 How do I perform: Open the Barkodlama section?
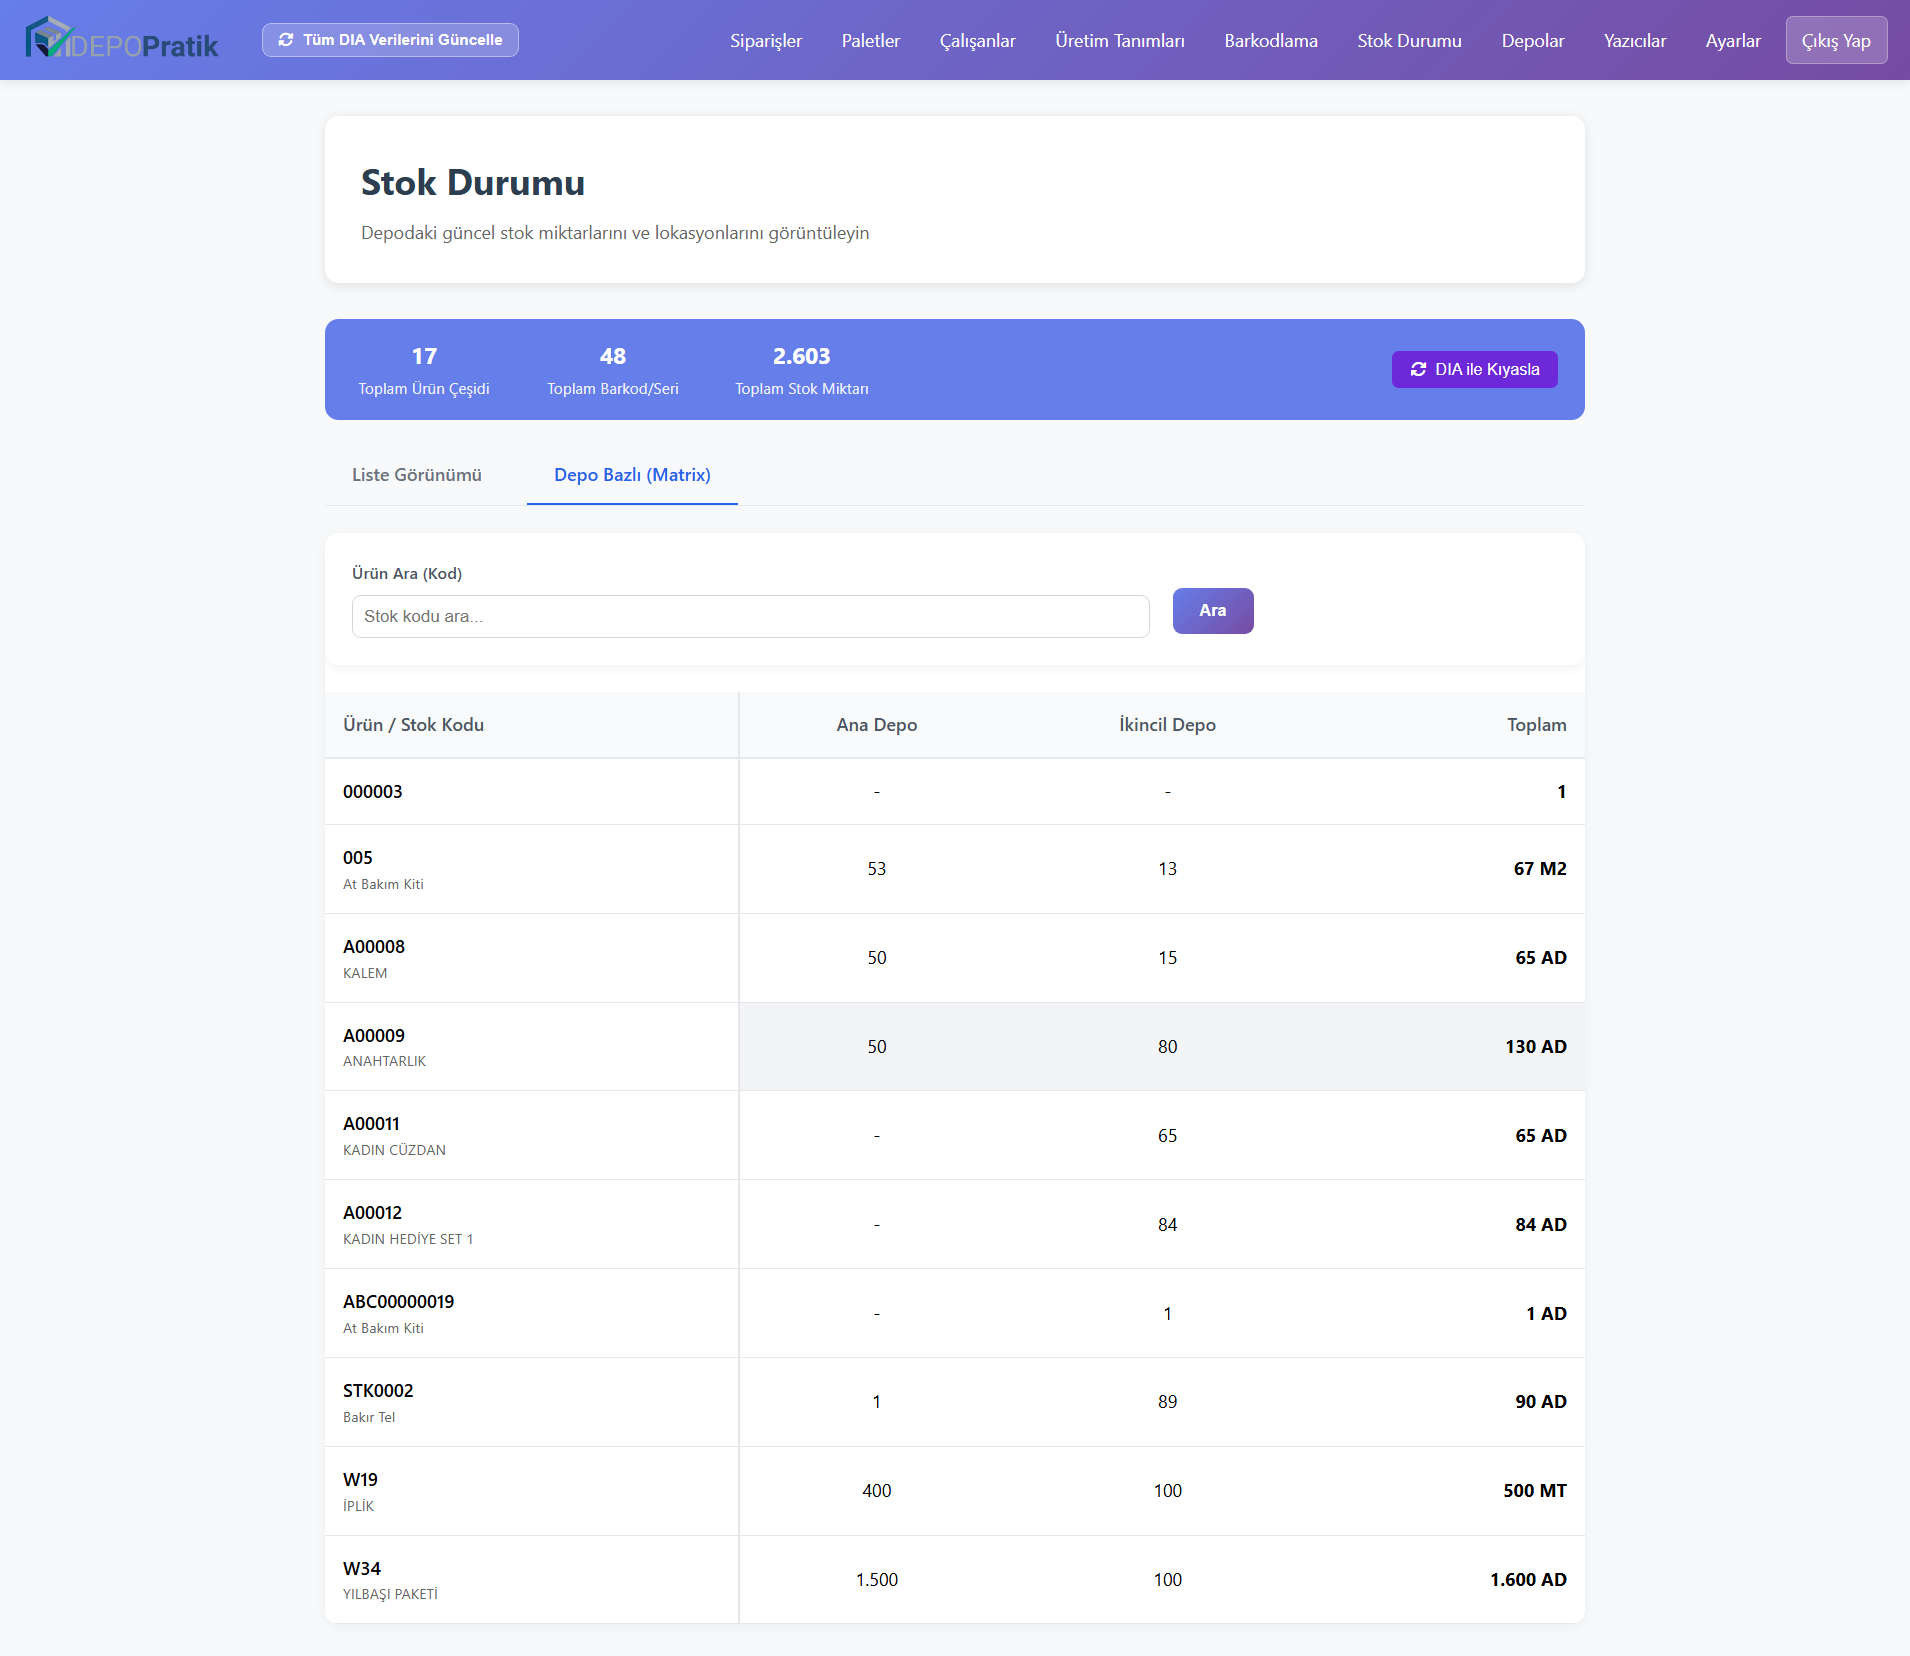click(1270, 41)
